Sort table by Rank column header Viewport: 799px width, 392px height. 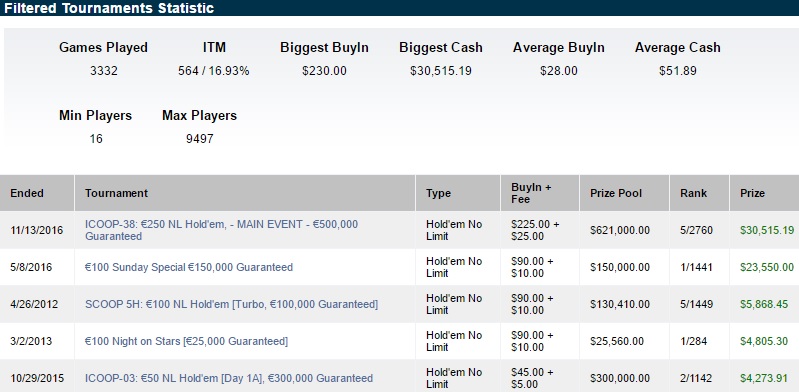[x=694, y=193]
